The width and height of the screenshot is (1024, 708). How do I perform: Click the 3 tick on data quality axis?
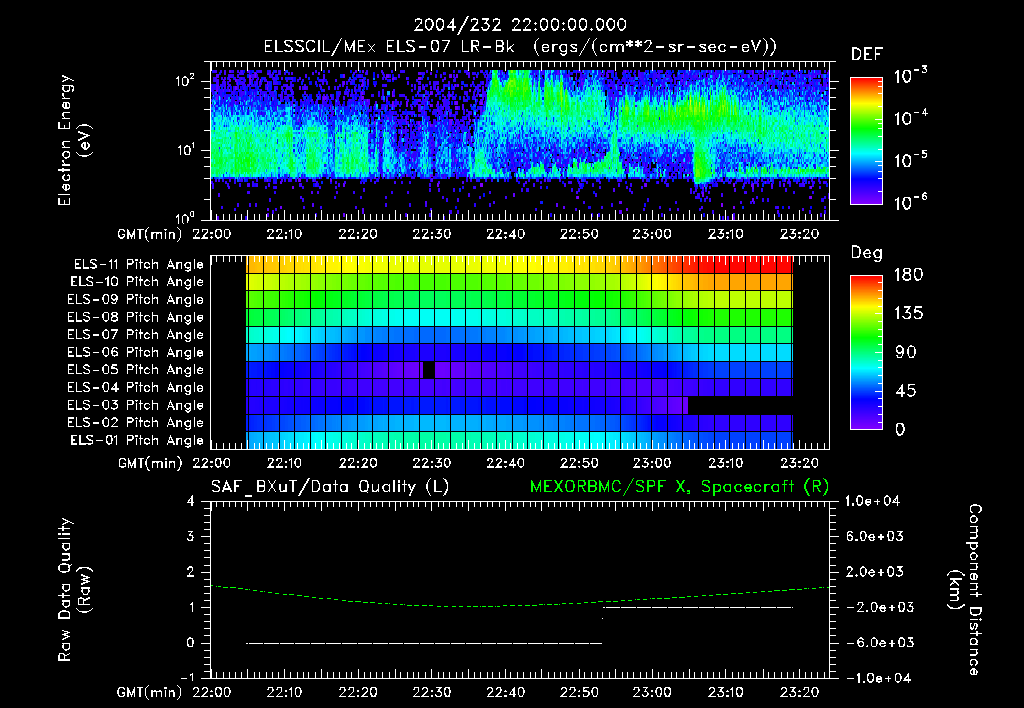tap(190, 536)
